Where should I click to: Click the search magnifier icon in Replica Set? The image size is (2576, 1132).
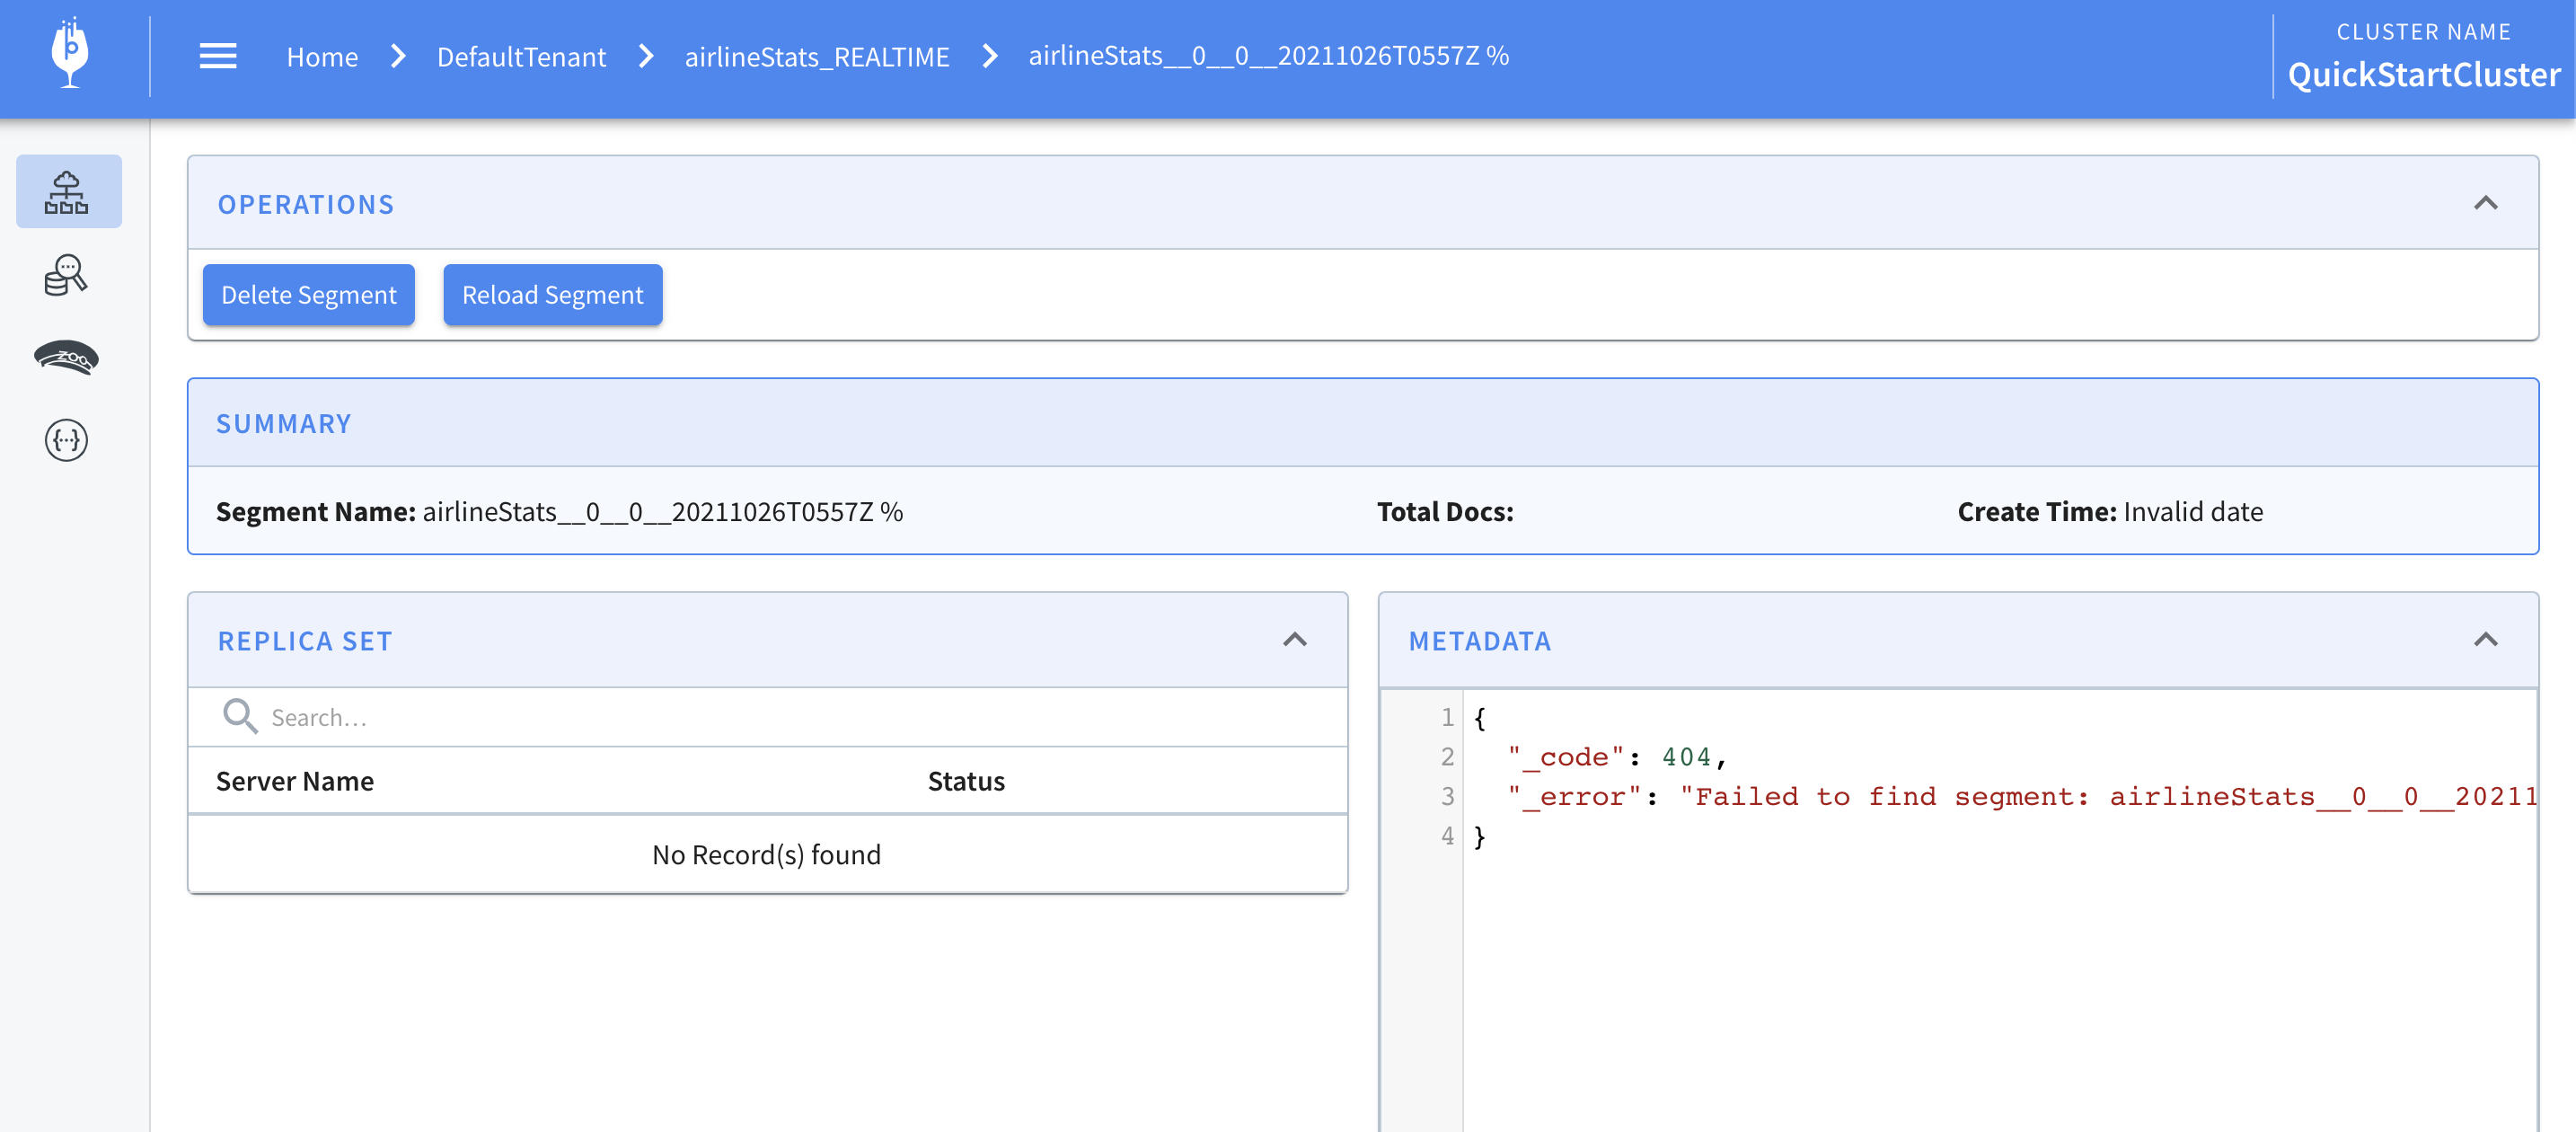tap(240, 716)
